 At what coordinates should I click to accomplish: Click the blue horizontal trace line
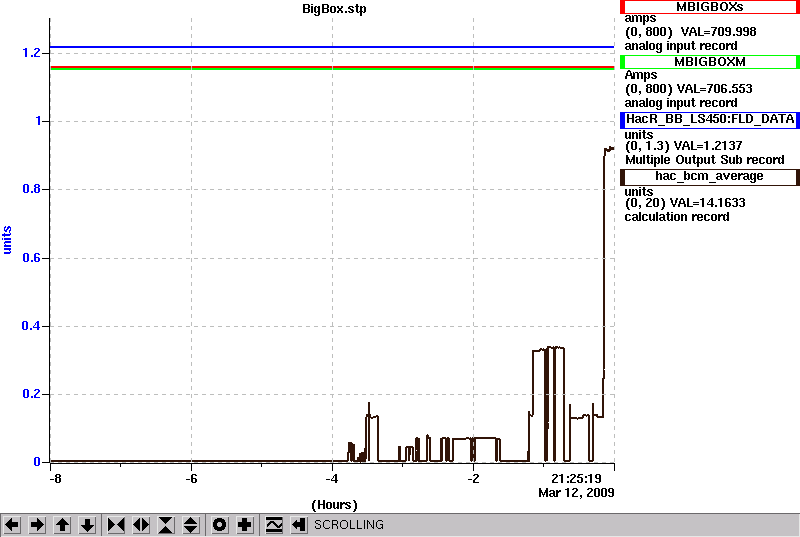[332, 47]
